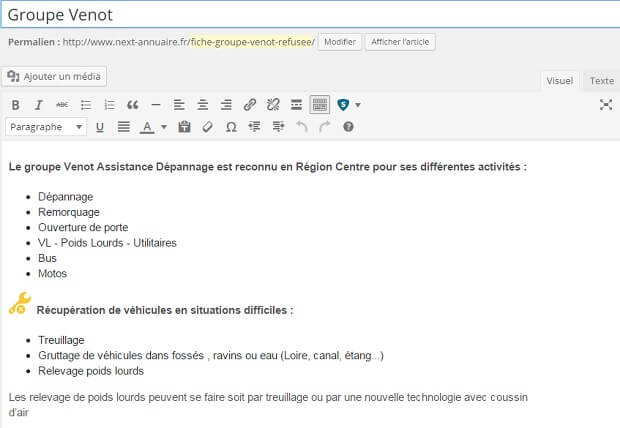Viewport: 620px width, 428px height.
Task: Remove link from selection
Action: pyautogui.click(x=273, y=105)
